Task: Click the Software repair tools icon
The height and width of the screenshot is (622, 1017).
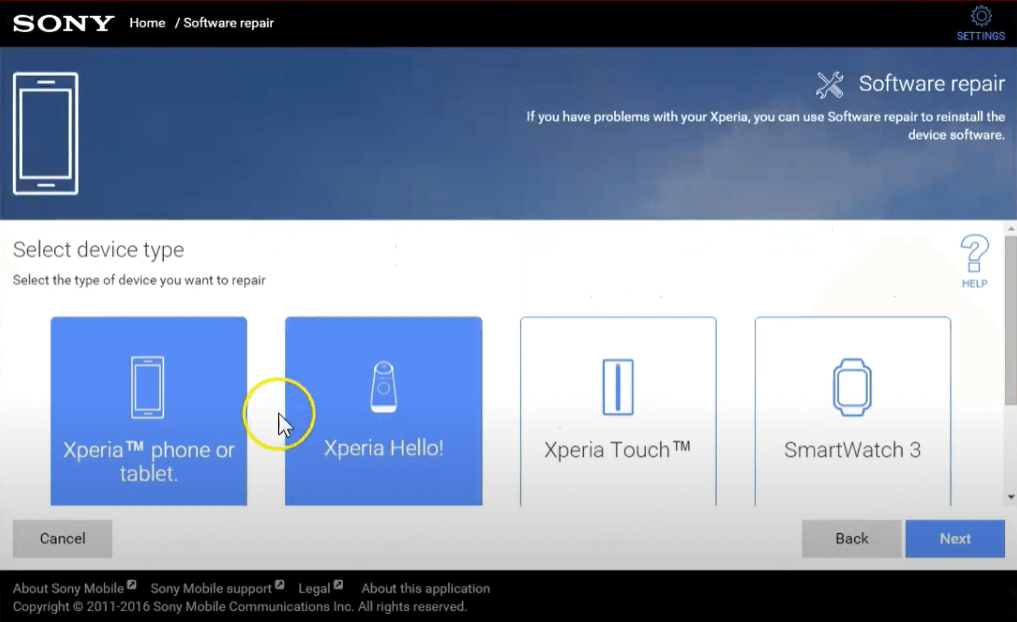Action: 830,85
